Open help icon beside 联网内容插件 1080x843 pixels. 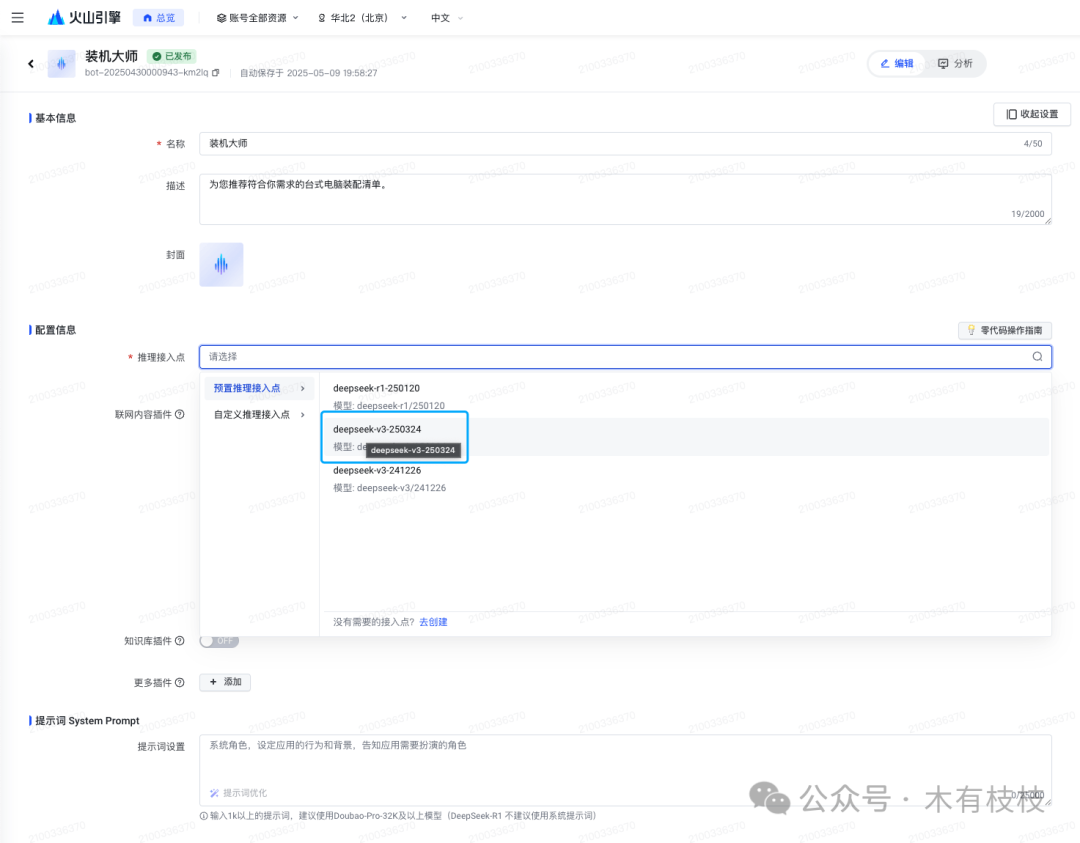pyautogui.click(x=180, y=415)
